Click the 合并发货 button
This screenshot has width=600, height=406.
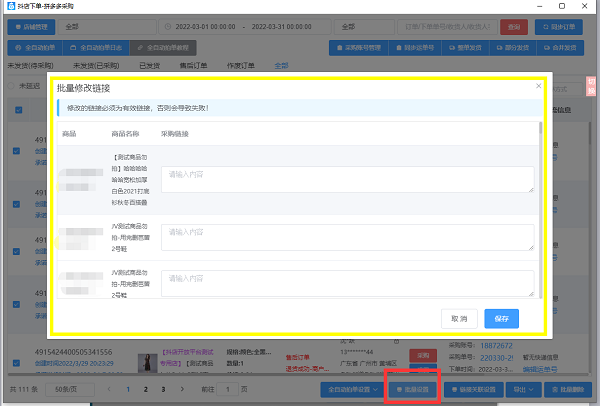pos(560,48)
